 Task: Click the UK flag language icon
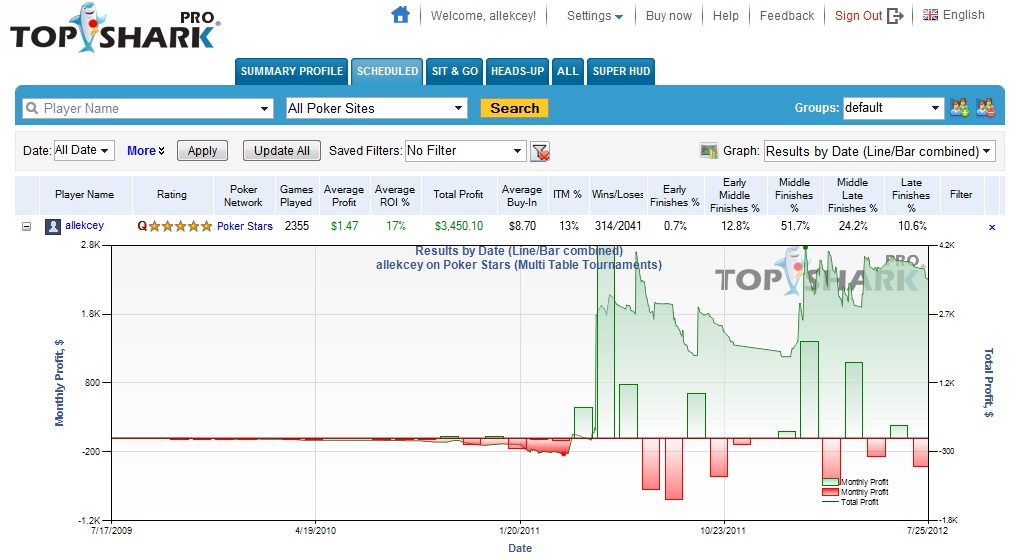[x=930, y=15]
